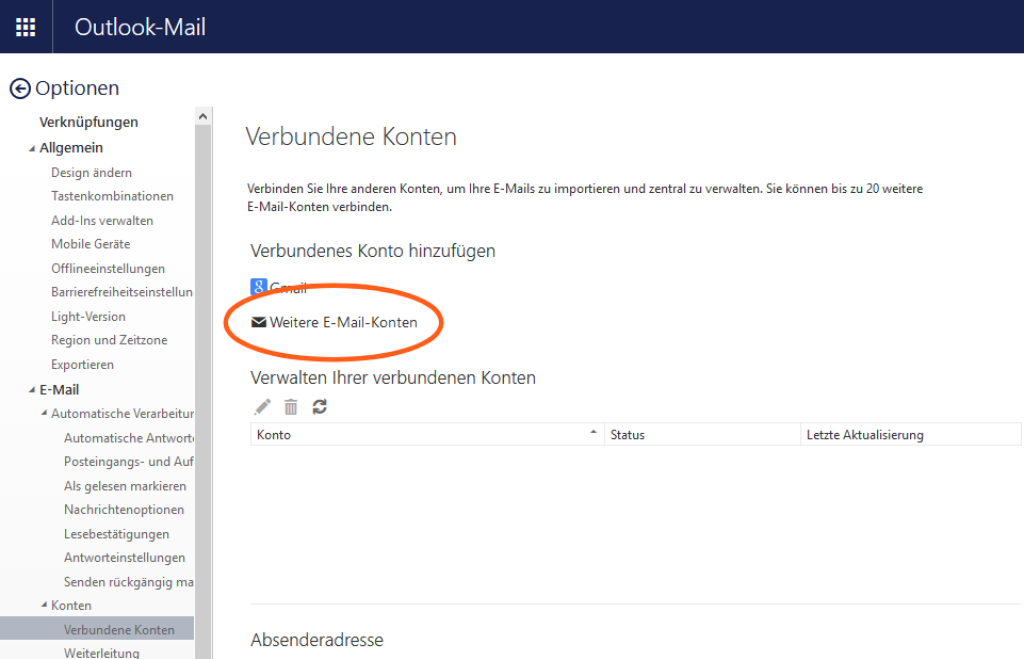Click the sidebar scrollbar up arrow
This screenshot has width=1024, height=659.
(203, 116)
